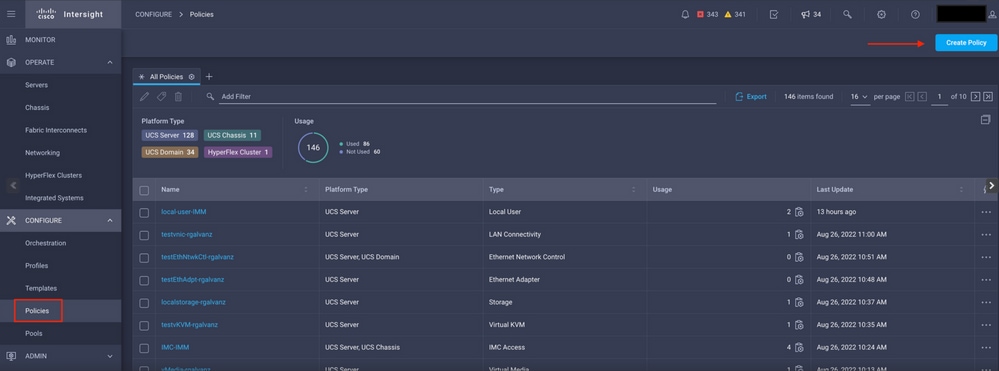The height and width of the screenshot is (371, 999).
Task: Open row actions for local-user-IMM
Action: pyautogui.click(x=986, y=212)
